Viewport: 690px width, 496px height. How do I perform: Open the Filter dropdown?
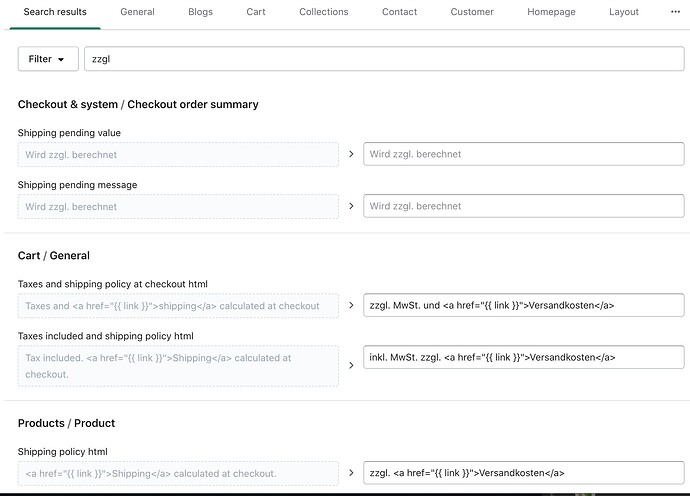pos(47,59)
